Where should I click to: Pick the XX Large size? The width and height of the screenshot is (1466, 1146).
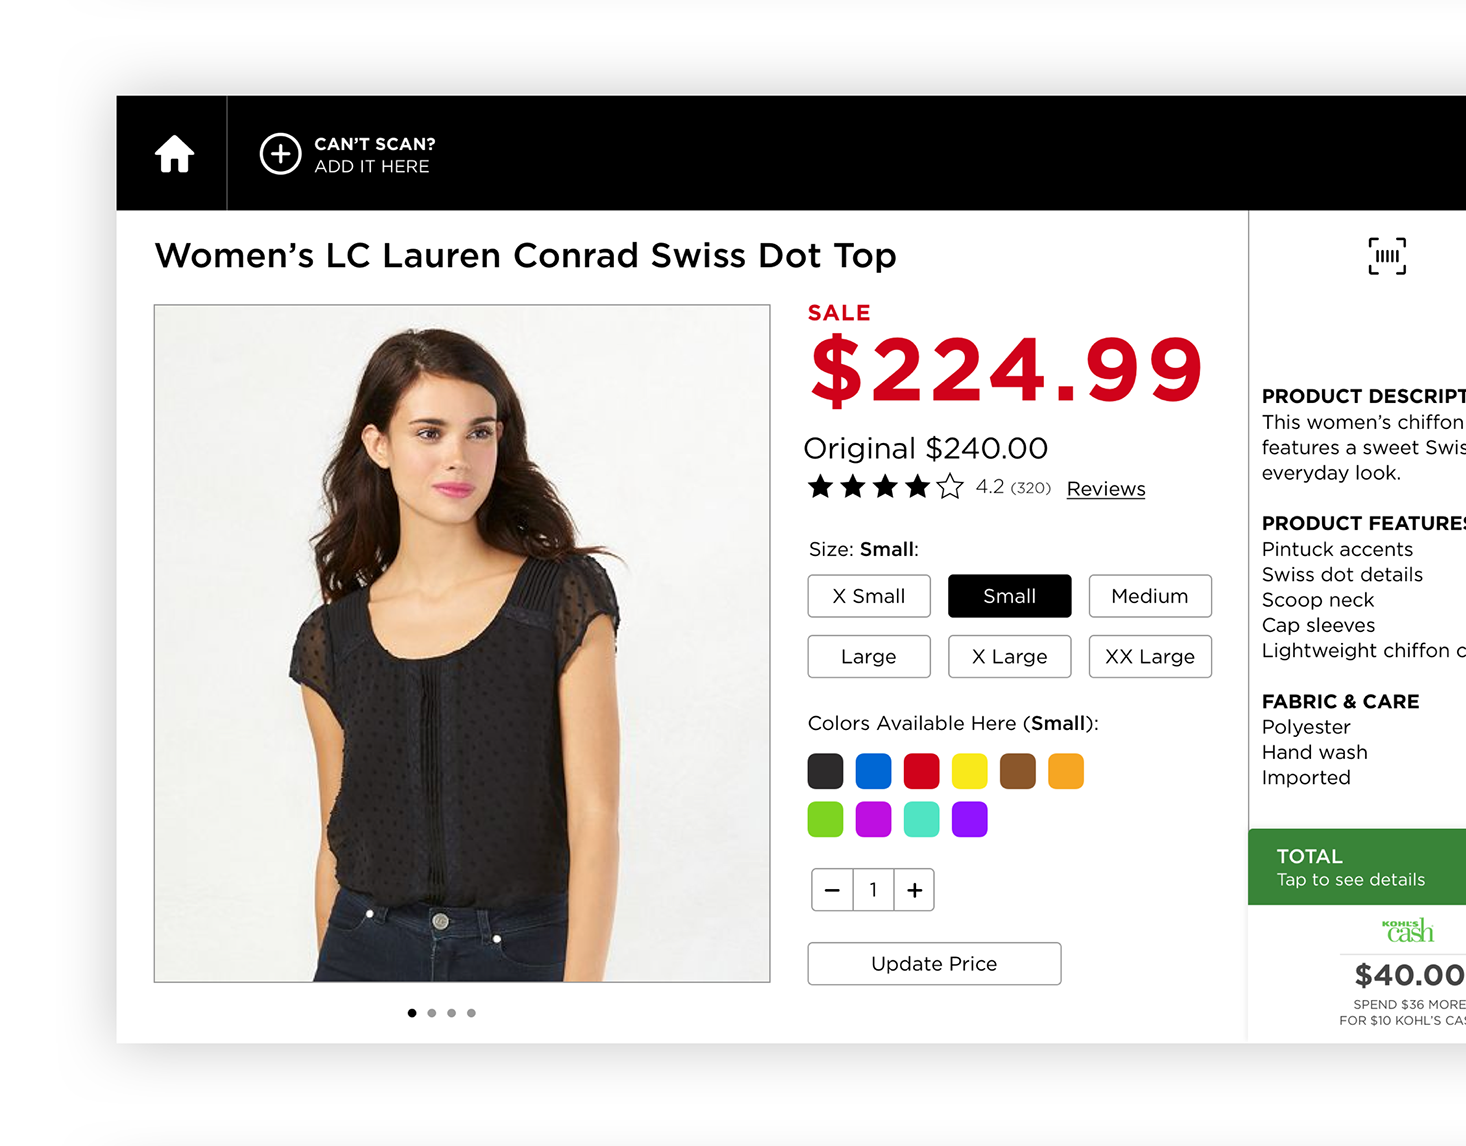click(x=1149, y=657)
